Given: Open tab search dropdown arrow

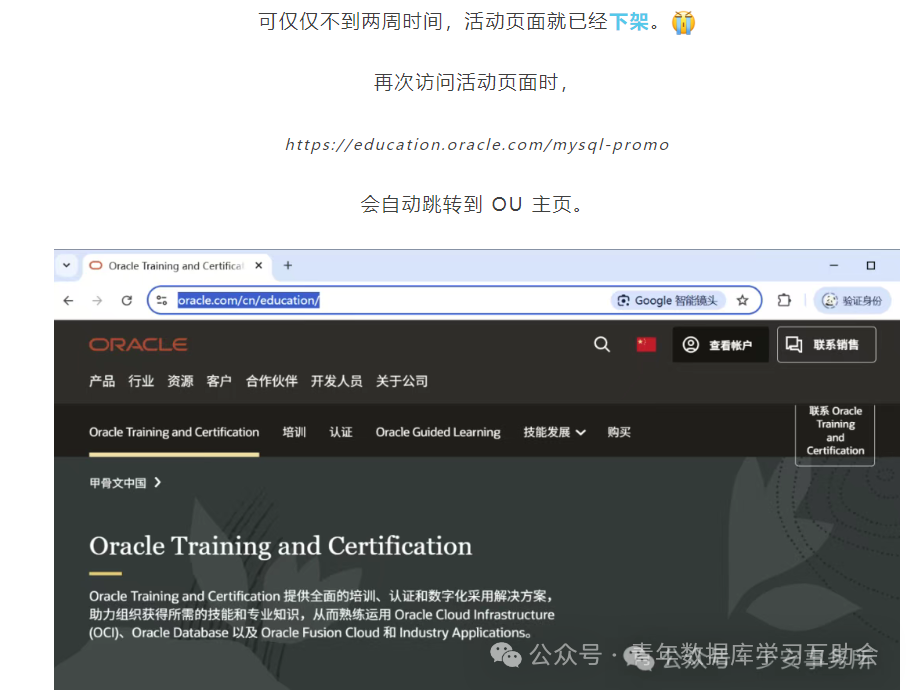Looking at the screenshot, I should pyautogui.click(x=67, y=265).
